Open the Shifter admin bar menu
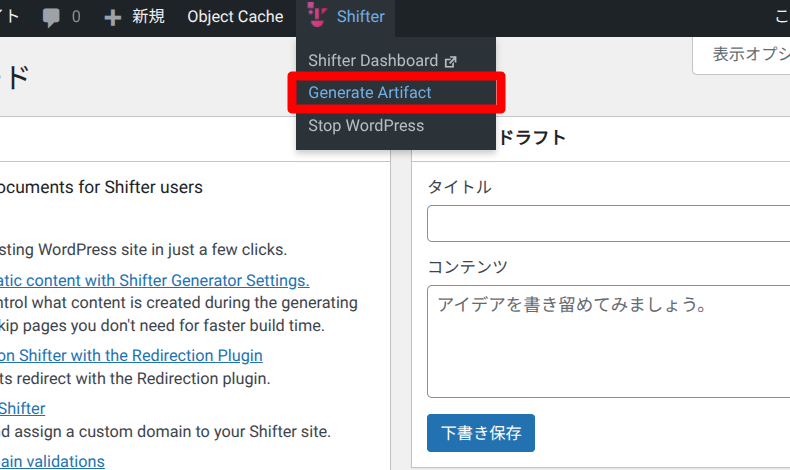The width and height of the screenshot is (790, 470). [346, 17]
